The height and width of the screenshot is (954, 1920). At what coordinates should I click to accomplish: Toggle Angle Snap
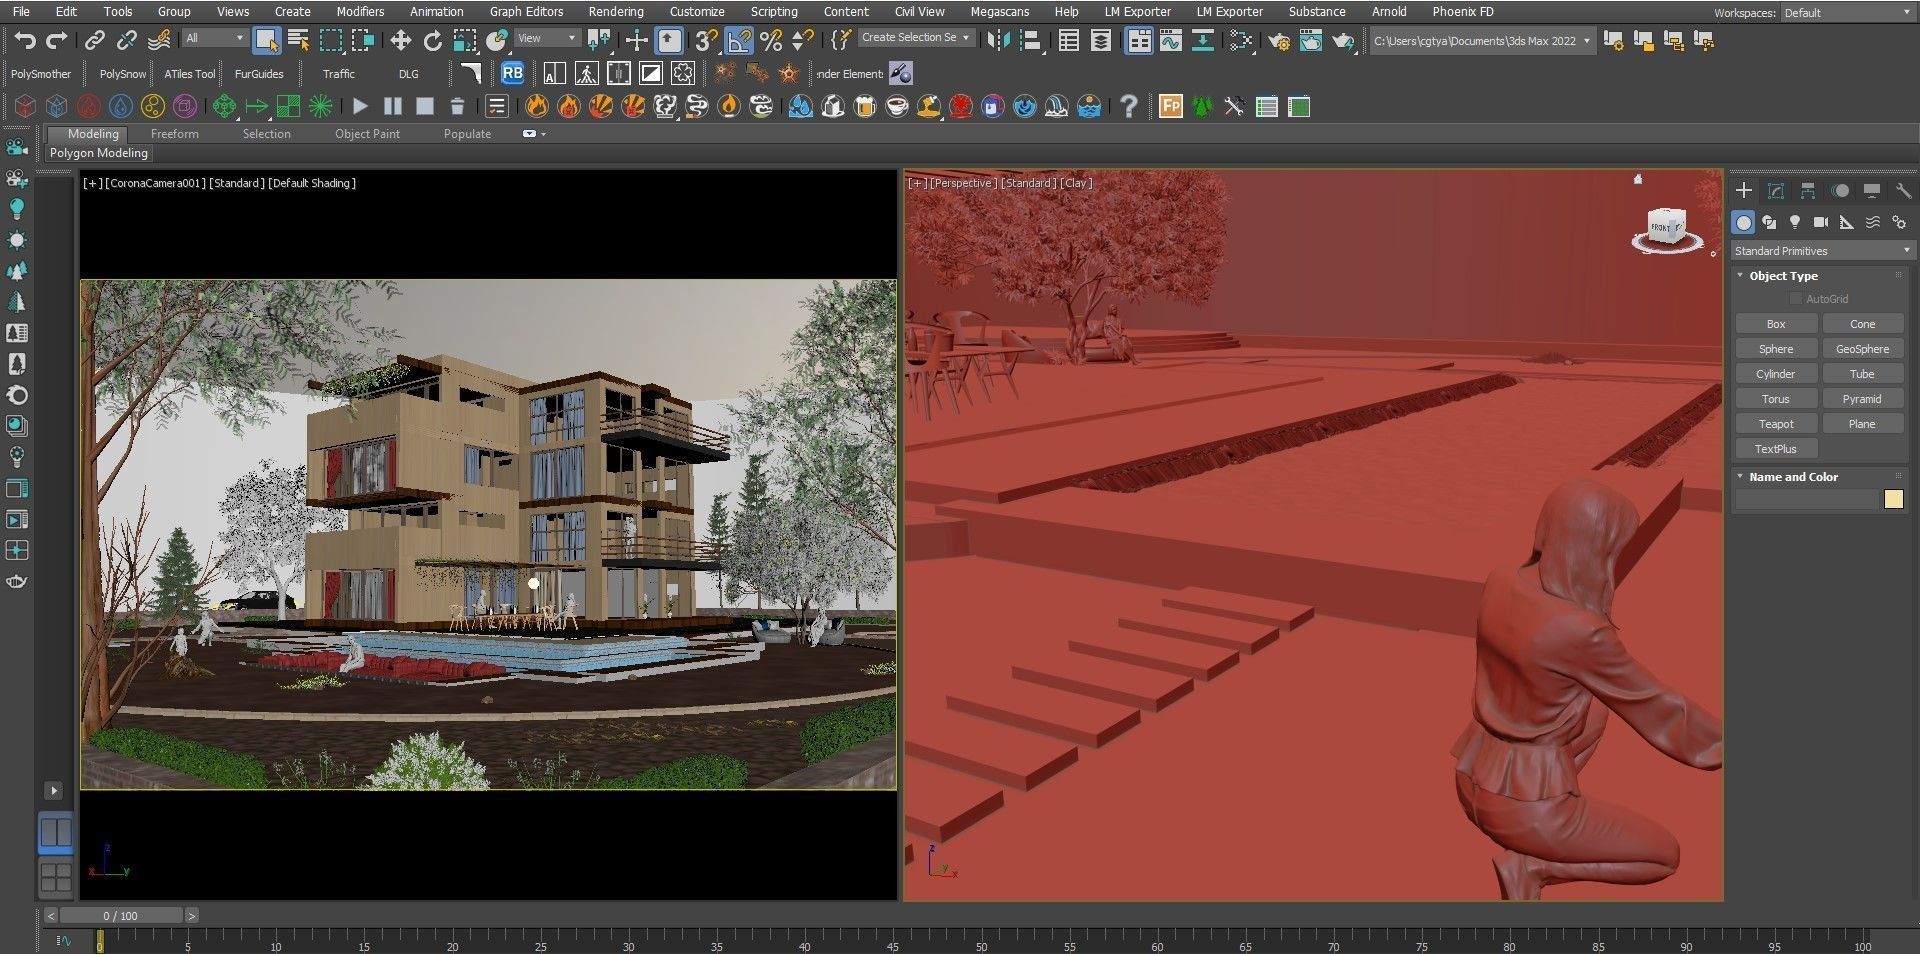(x=739, y=40)
